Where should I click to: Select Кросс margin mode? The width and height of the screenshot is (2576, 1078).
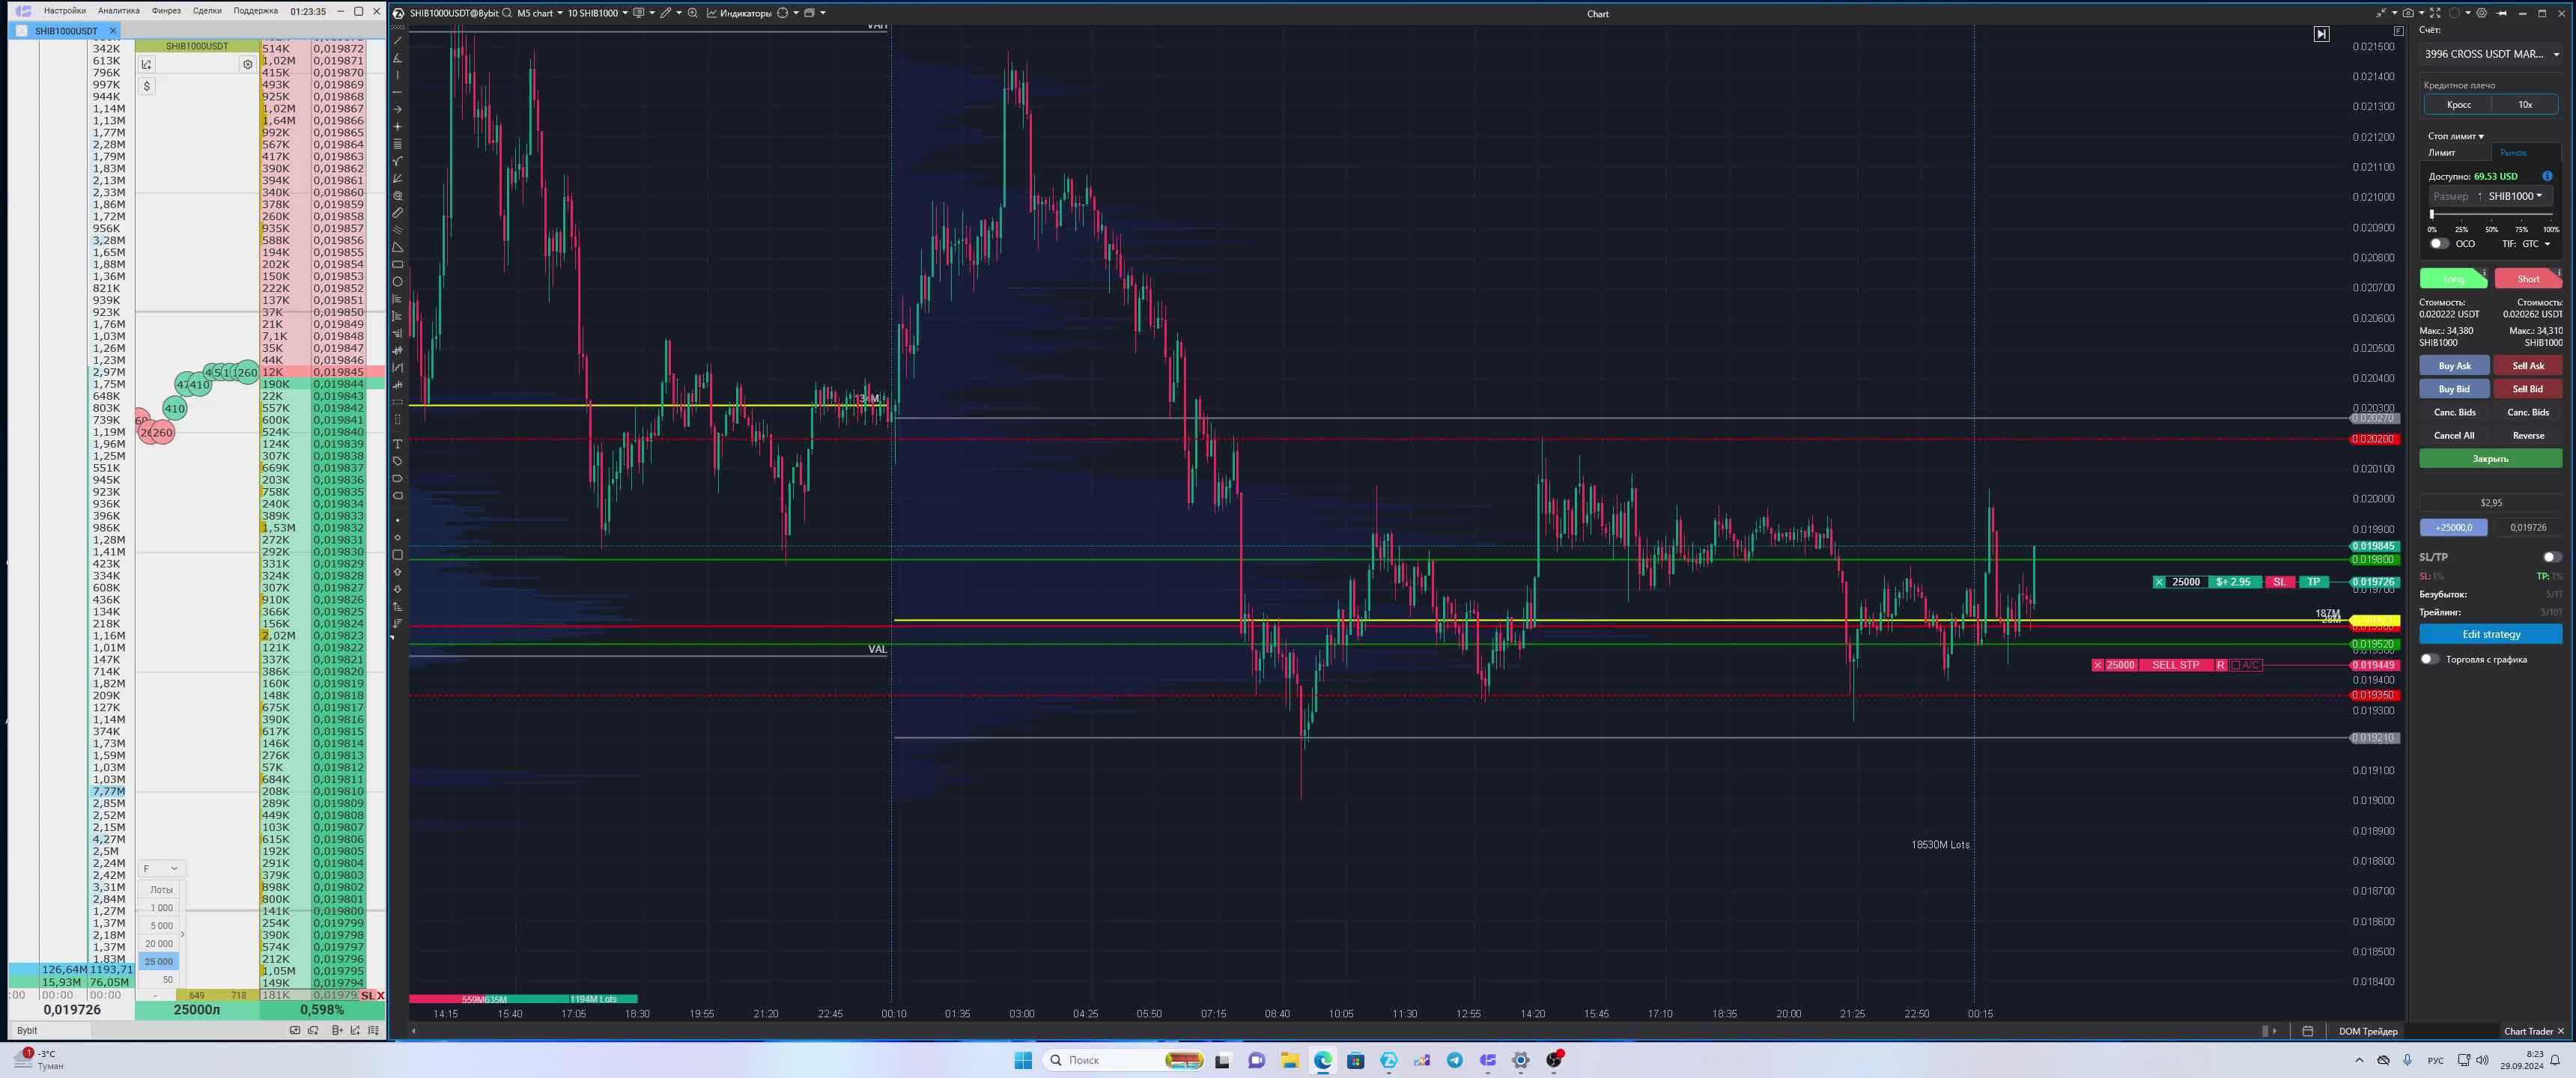tap(2458, 104)
